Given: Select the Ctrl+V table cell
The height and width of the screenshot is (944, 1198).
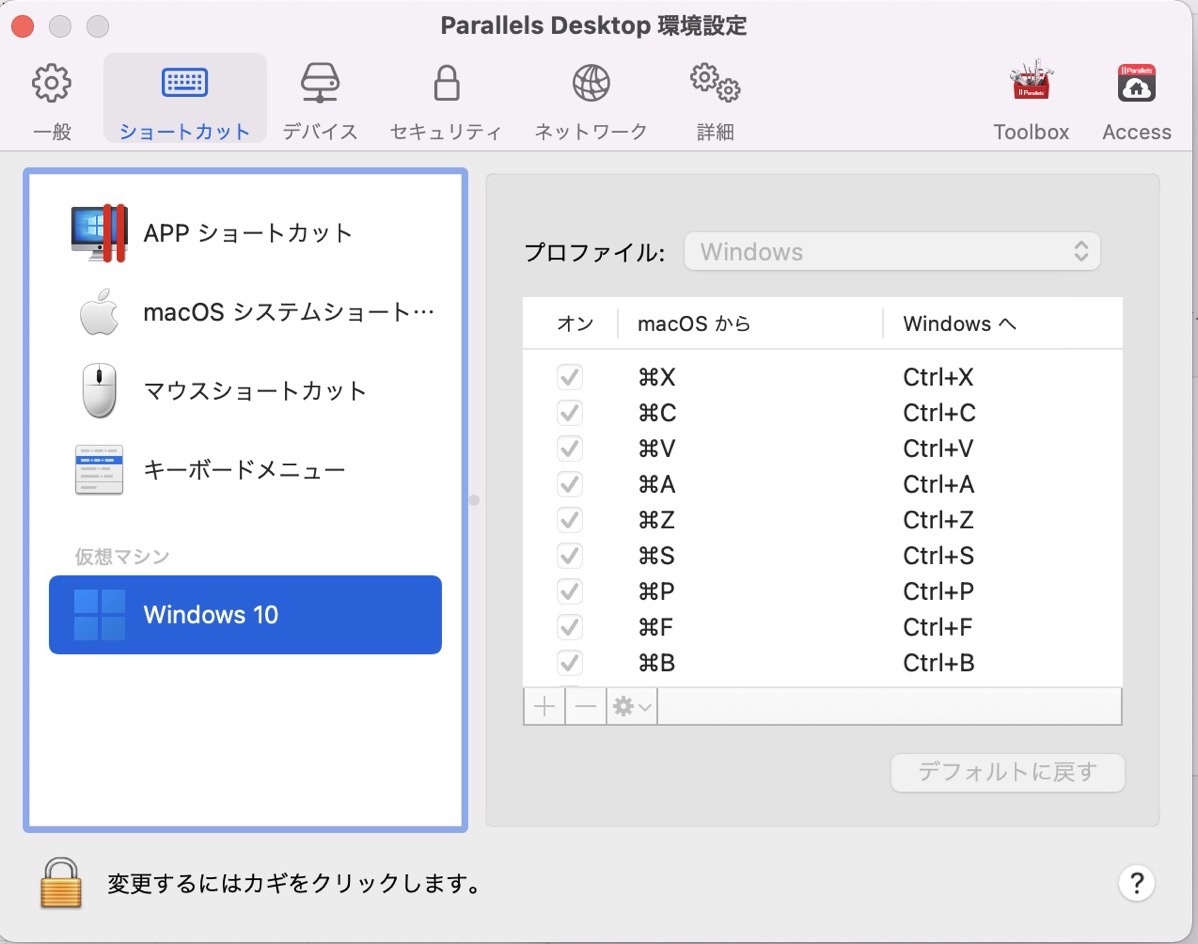Looking at the screenshot, I should 938,448.
